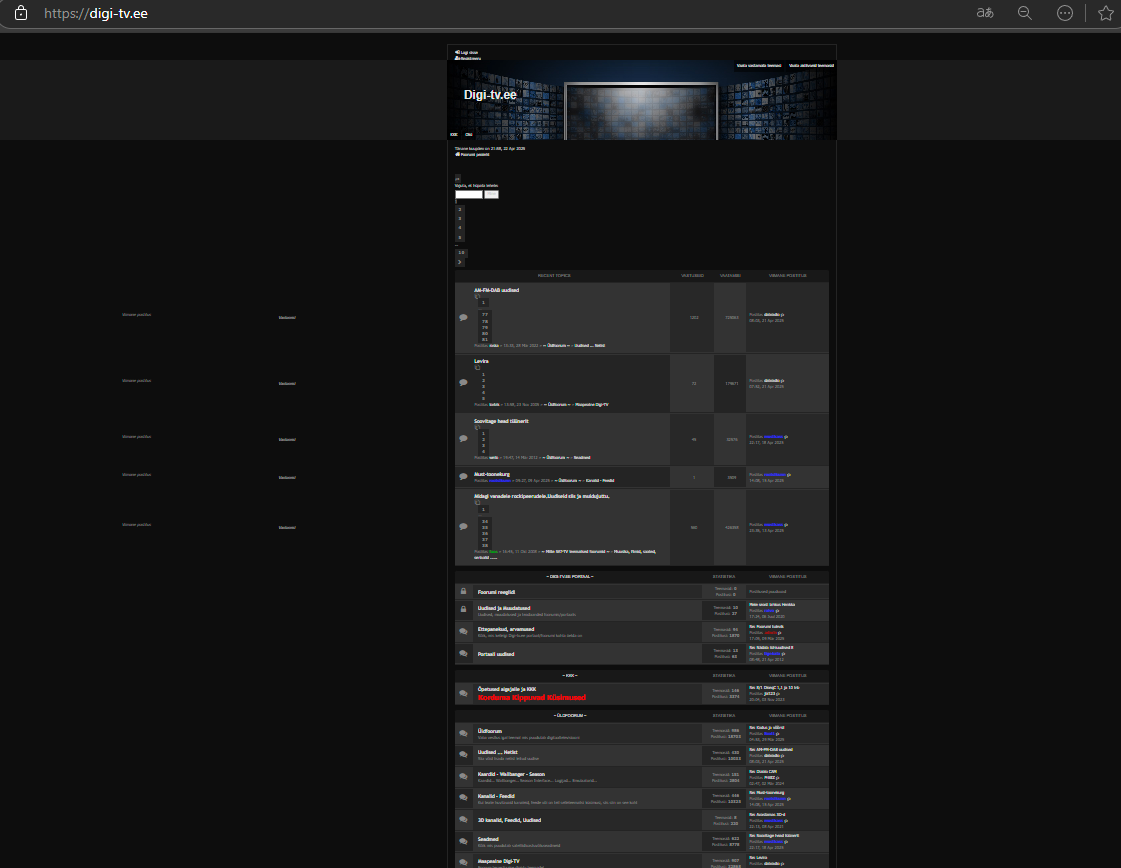1121x868 pixels.
Task: Open the Uudised ja Raadatused forum
Action: 504,608
